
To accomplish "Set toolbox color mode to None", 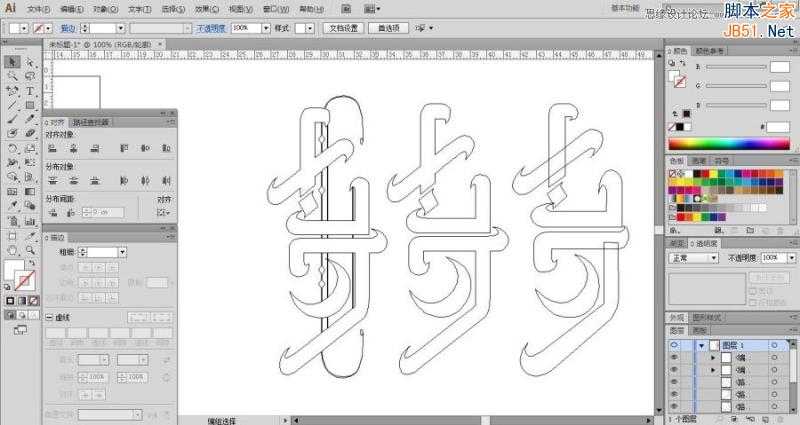I will [x=33, y=301].
